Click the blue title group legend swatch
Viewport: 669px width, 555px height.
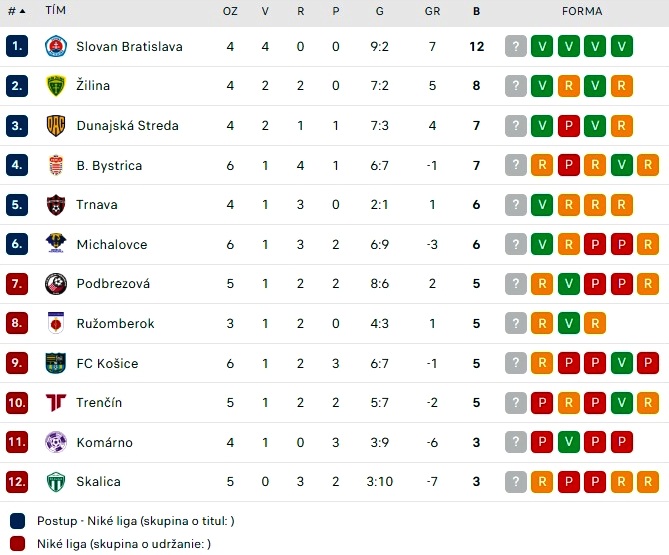(17, 521)
